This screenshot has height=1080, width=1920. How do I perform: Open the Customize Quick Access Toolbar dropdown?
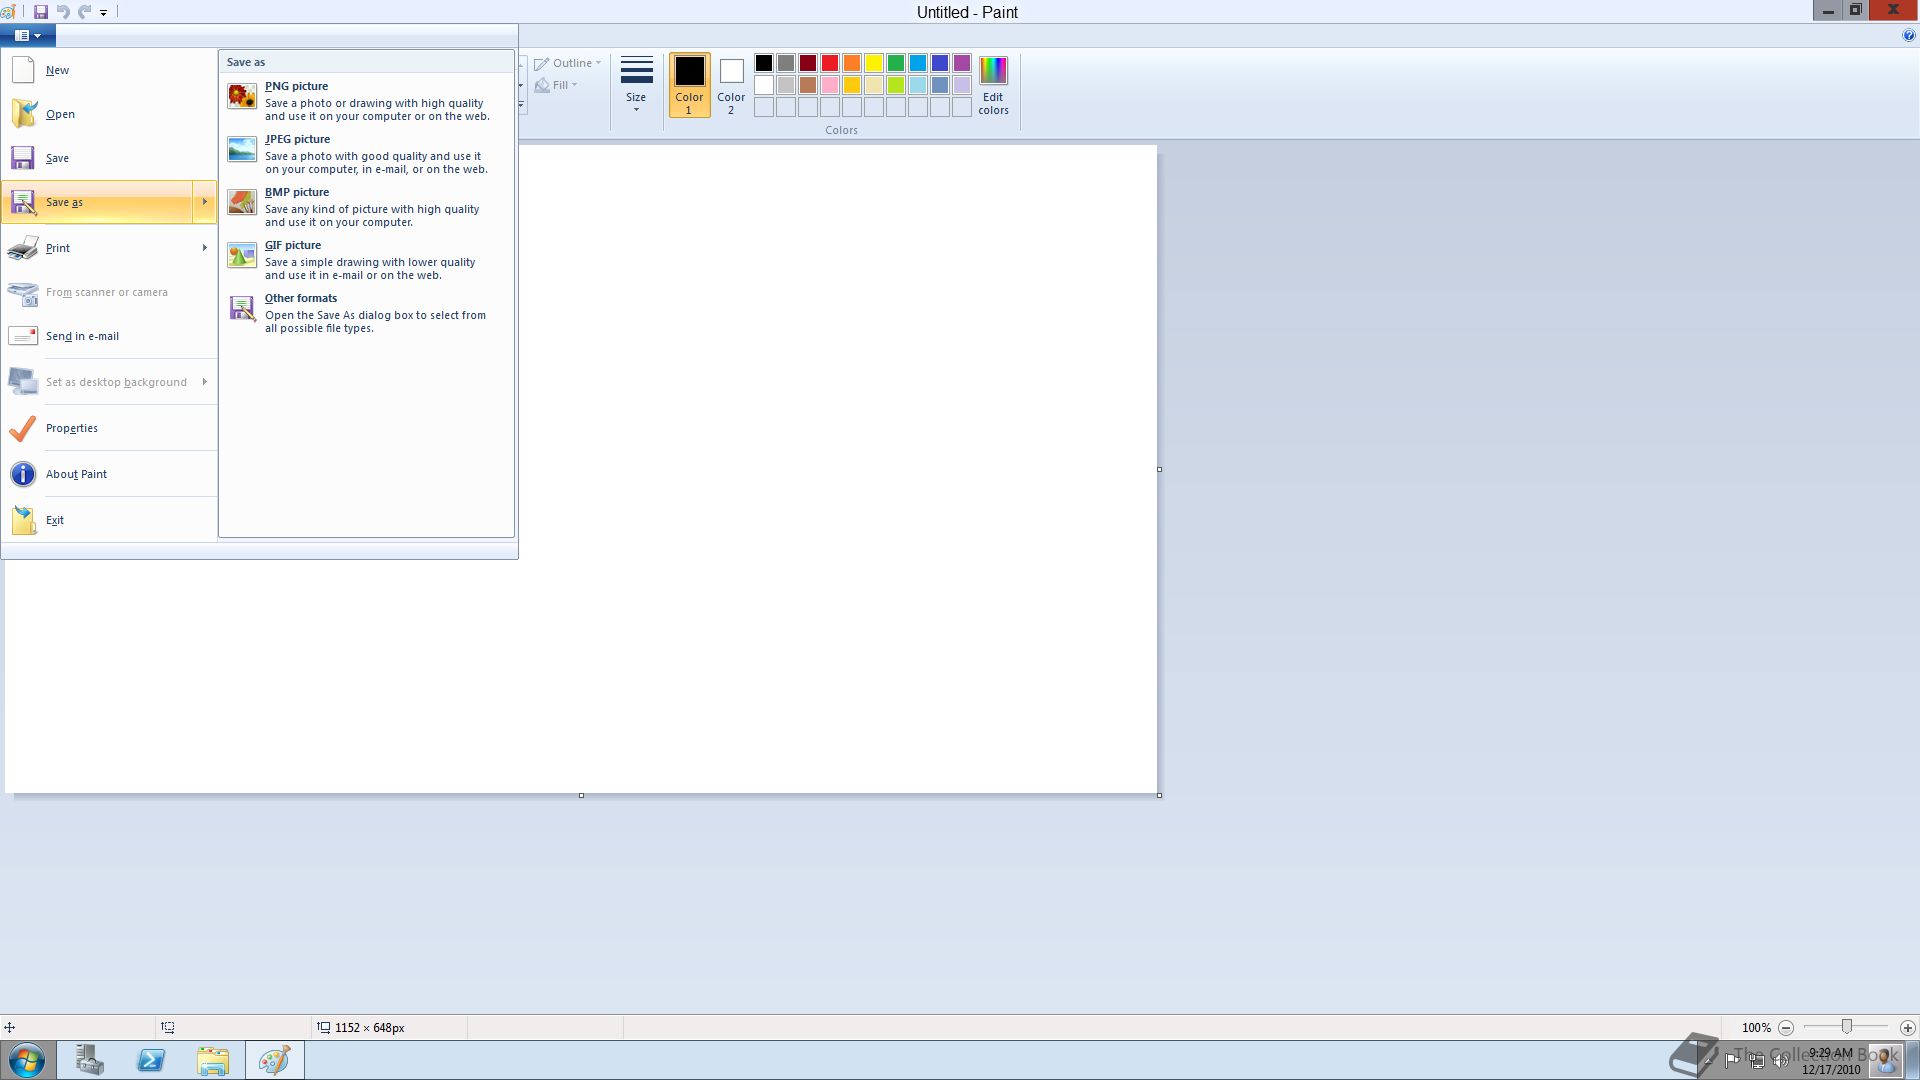pos(103,13)
